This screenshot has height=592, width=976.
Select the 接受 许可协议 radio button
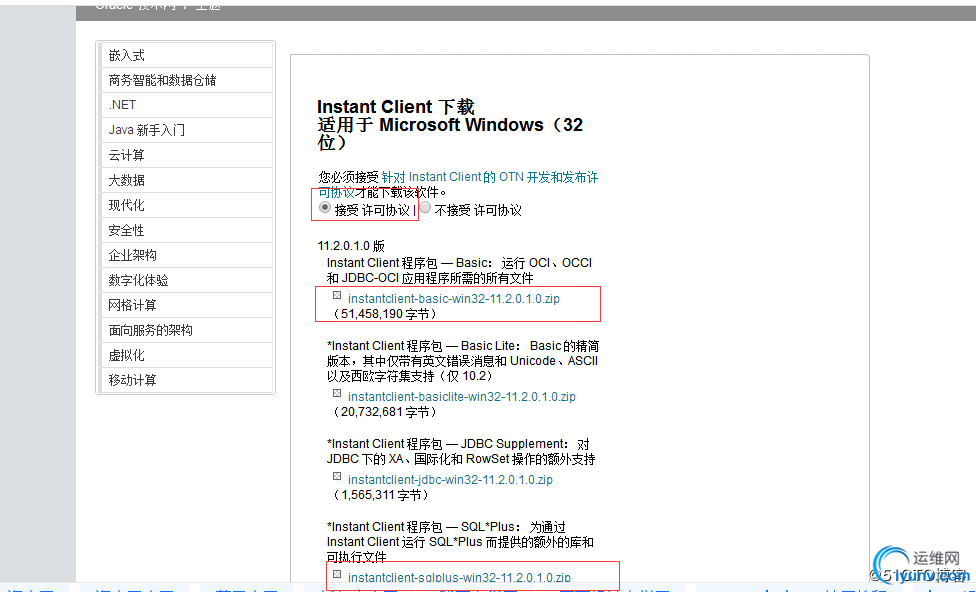(324, 208)
